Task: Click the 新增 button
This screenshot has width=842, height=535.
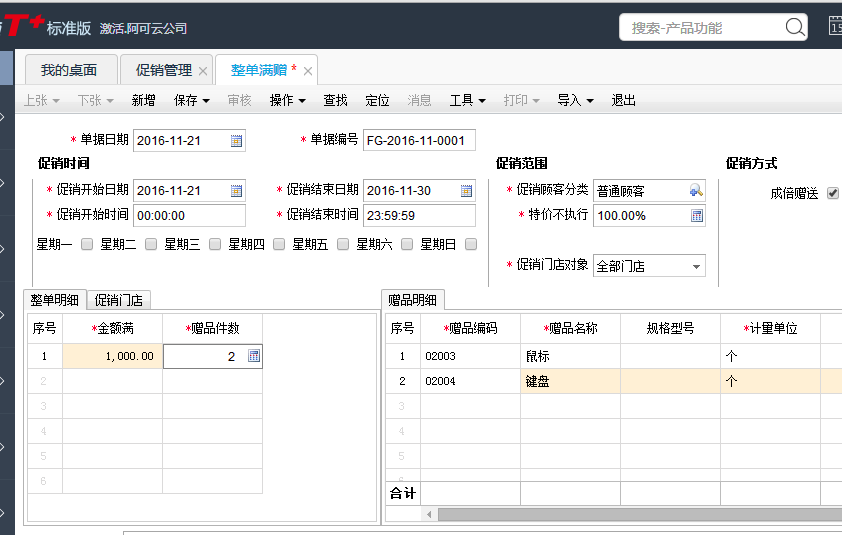Action: (143, 100)
